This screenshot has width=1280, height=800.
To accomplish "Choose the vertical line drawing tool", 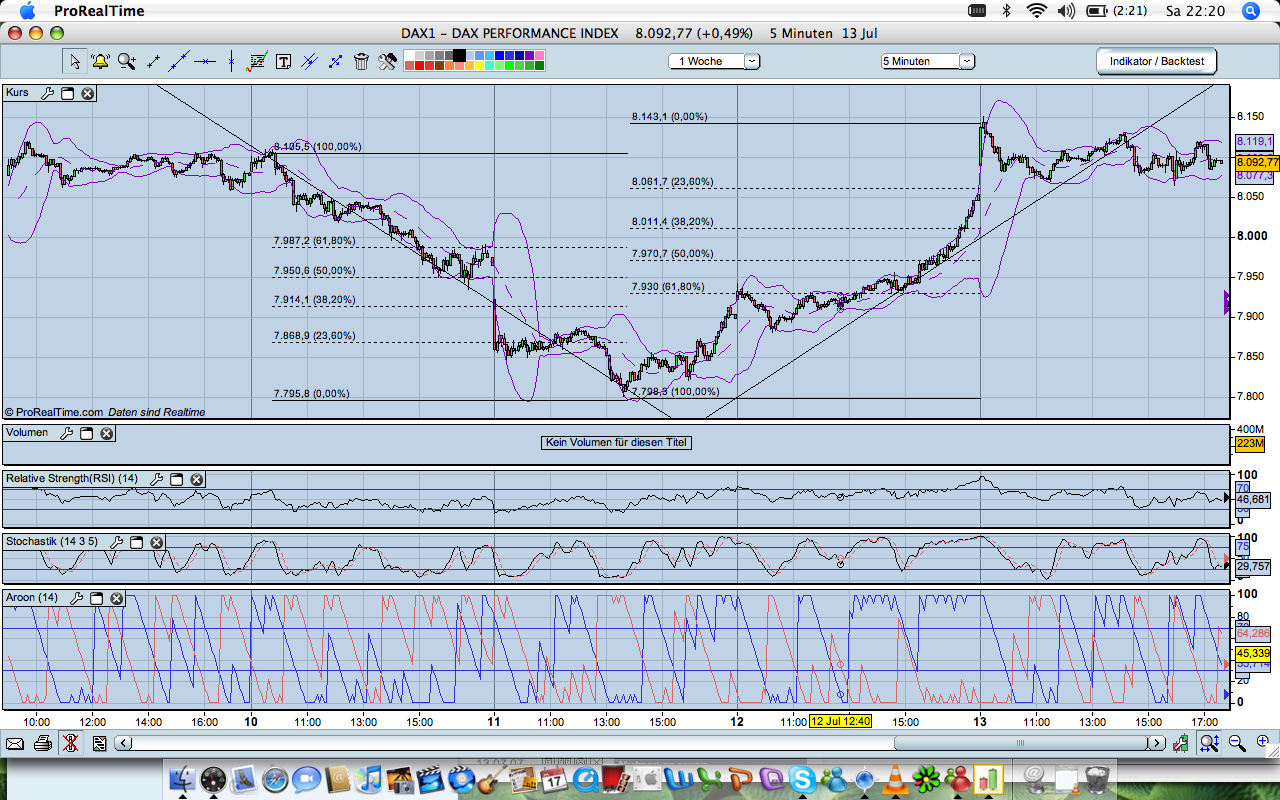I will tap(231, 61).
